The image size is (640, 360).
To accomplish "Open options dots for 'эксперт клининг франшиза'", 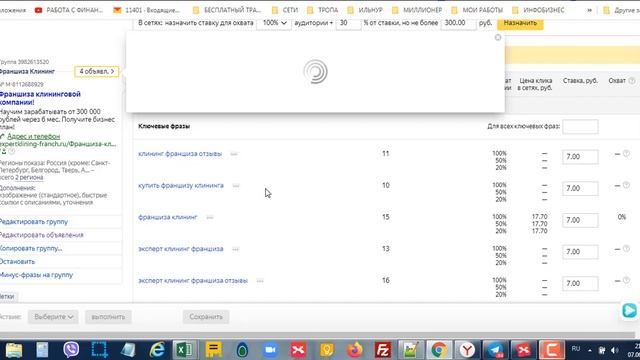I will pyautogui.click(x=236, y=249).
